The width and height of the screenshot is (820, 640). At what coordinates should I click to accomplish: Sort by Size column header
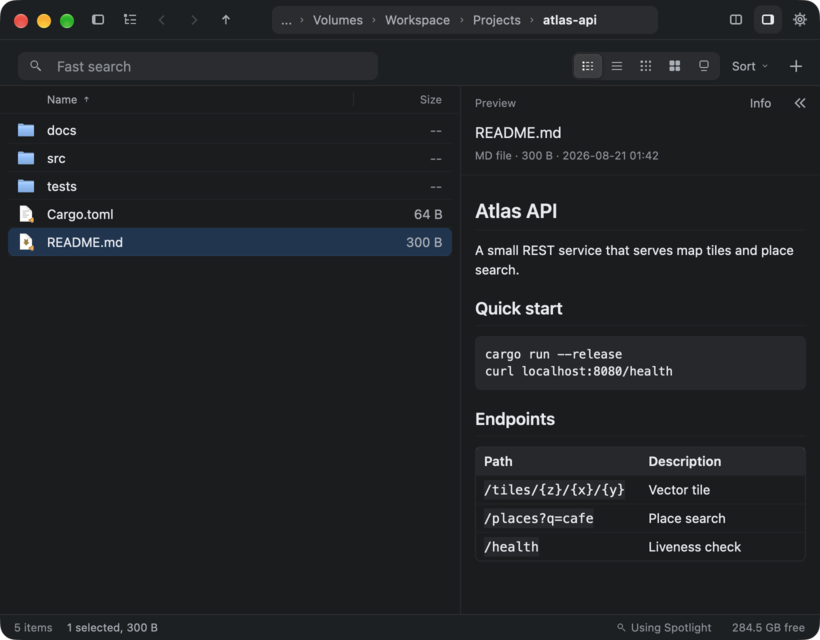click(x=430, y=99)
